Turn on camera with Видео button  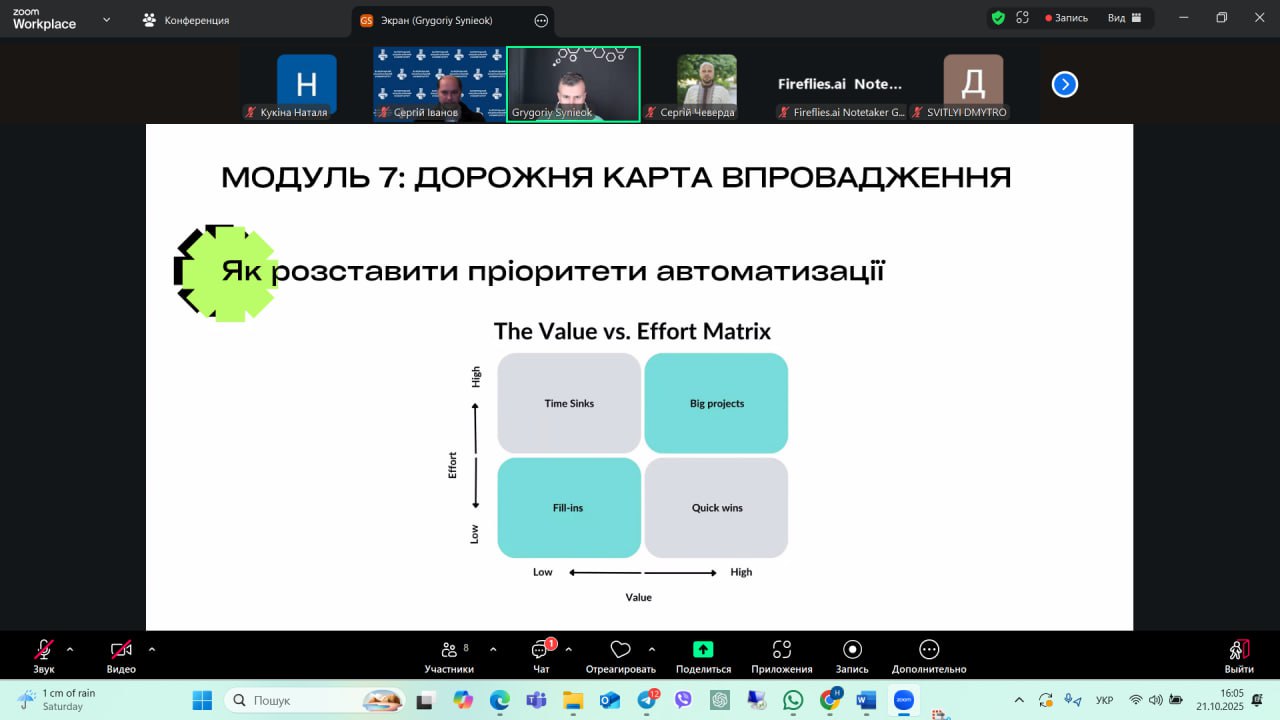(121, 655)
